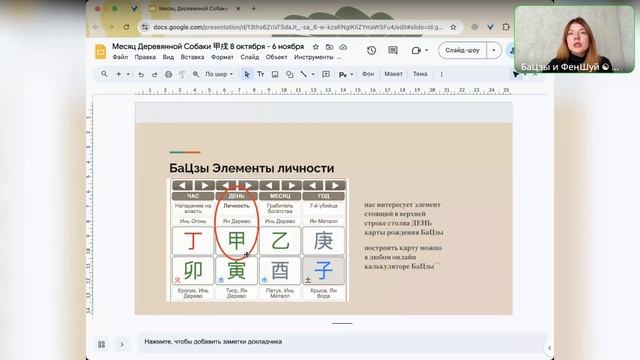Open the Вид menu
Screen dimensions: 640x360
tap(168, 57)
